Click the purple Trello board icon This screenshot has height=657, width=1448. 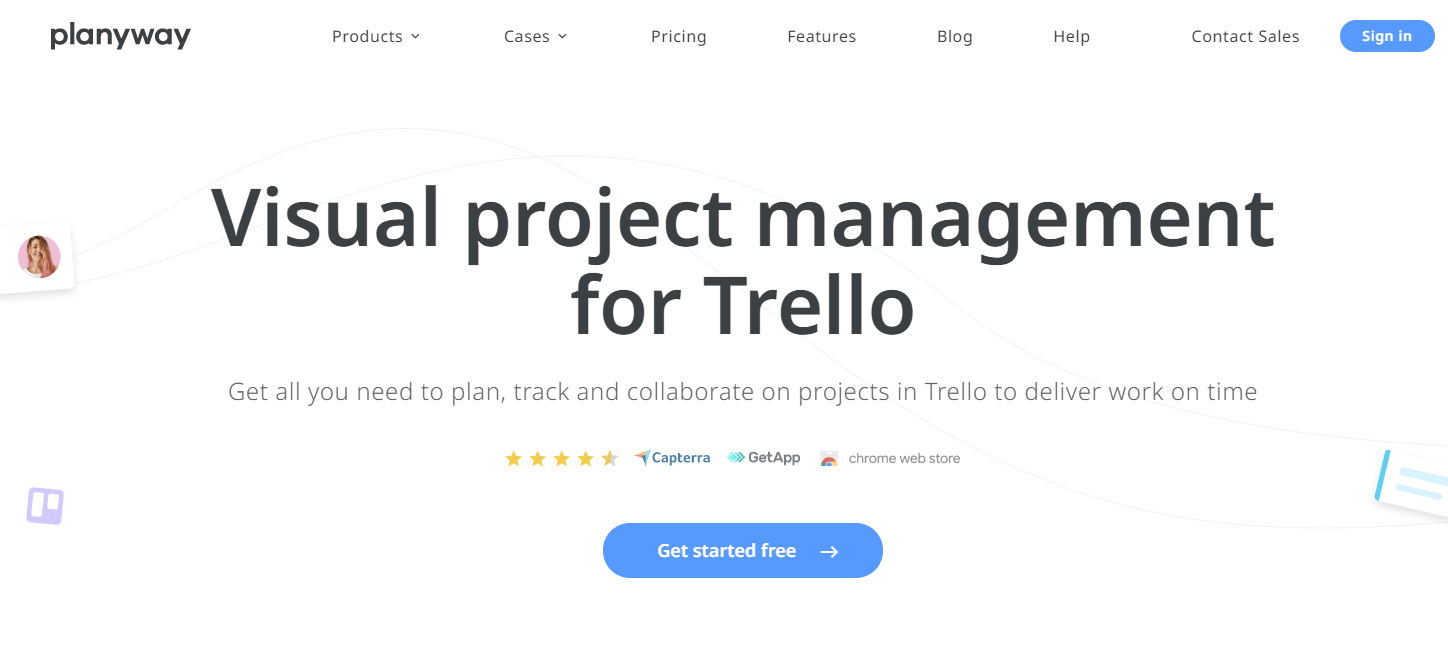(45, 505)
